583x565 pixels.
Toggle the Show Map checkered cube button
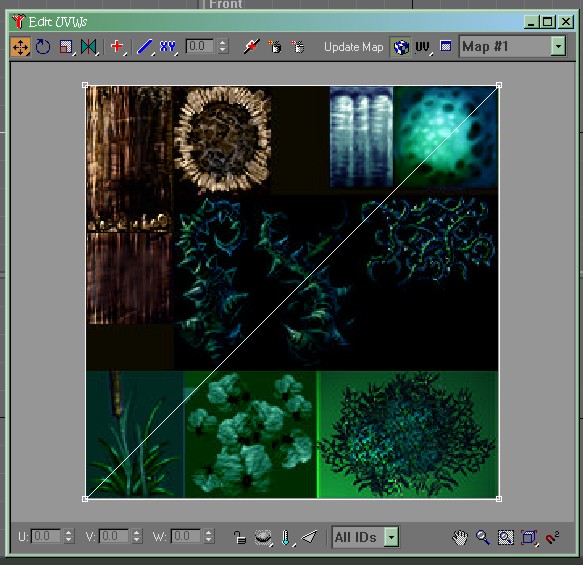point(400,47)
